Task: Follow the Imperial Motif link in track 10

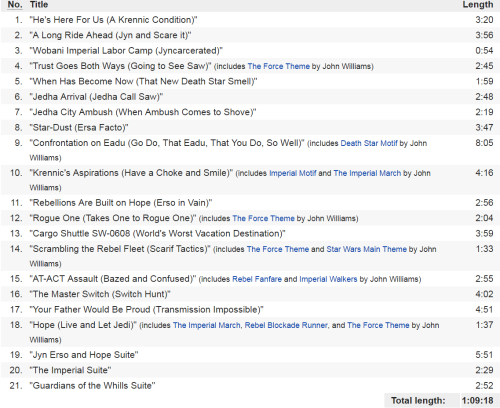Action: (x=292, y=173)
